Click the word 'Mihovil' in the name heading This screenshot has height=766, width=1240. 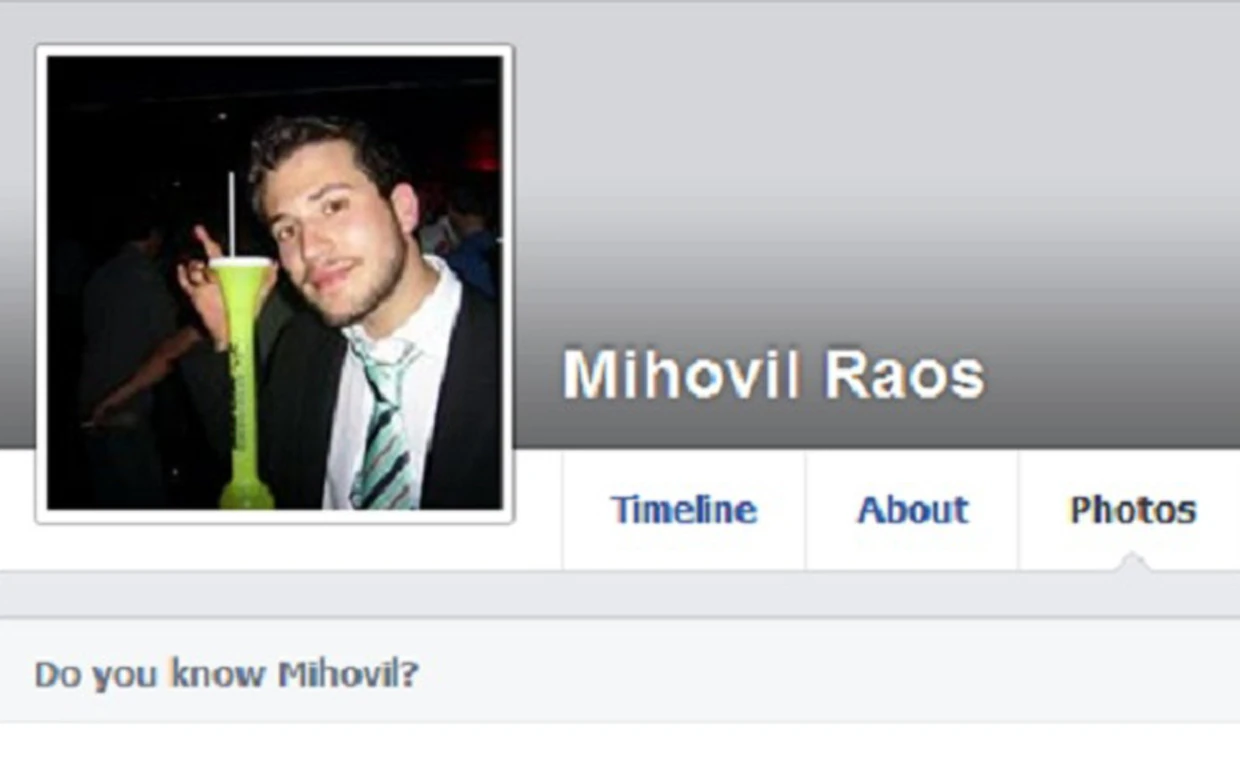pyautogui.click(x=682, y=375)
